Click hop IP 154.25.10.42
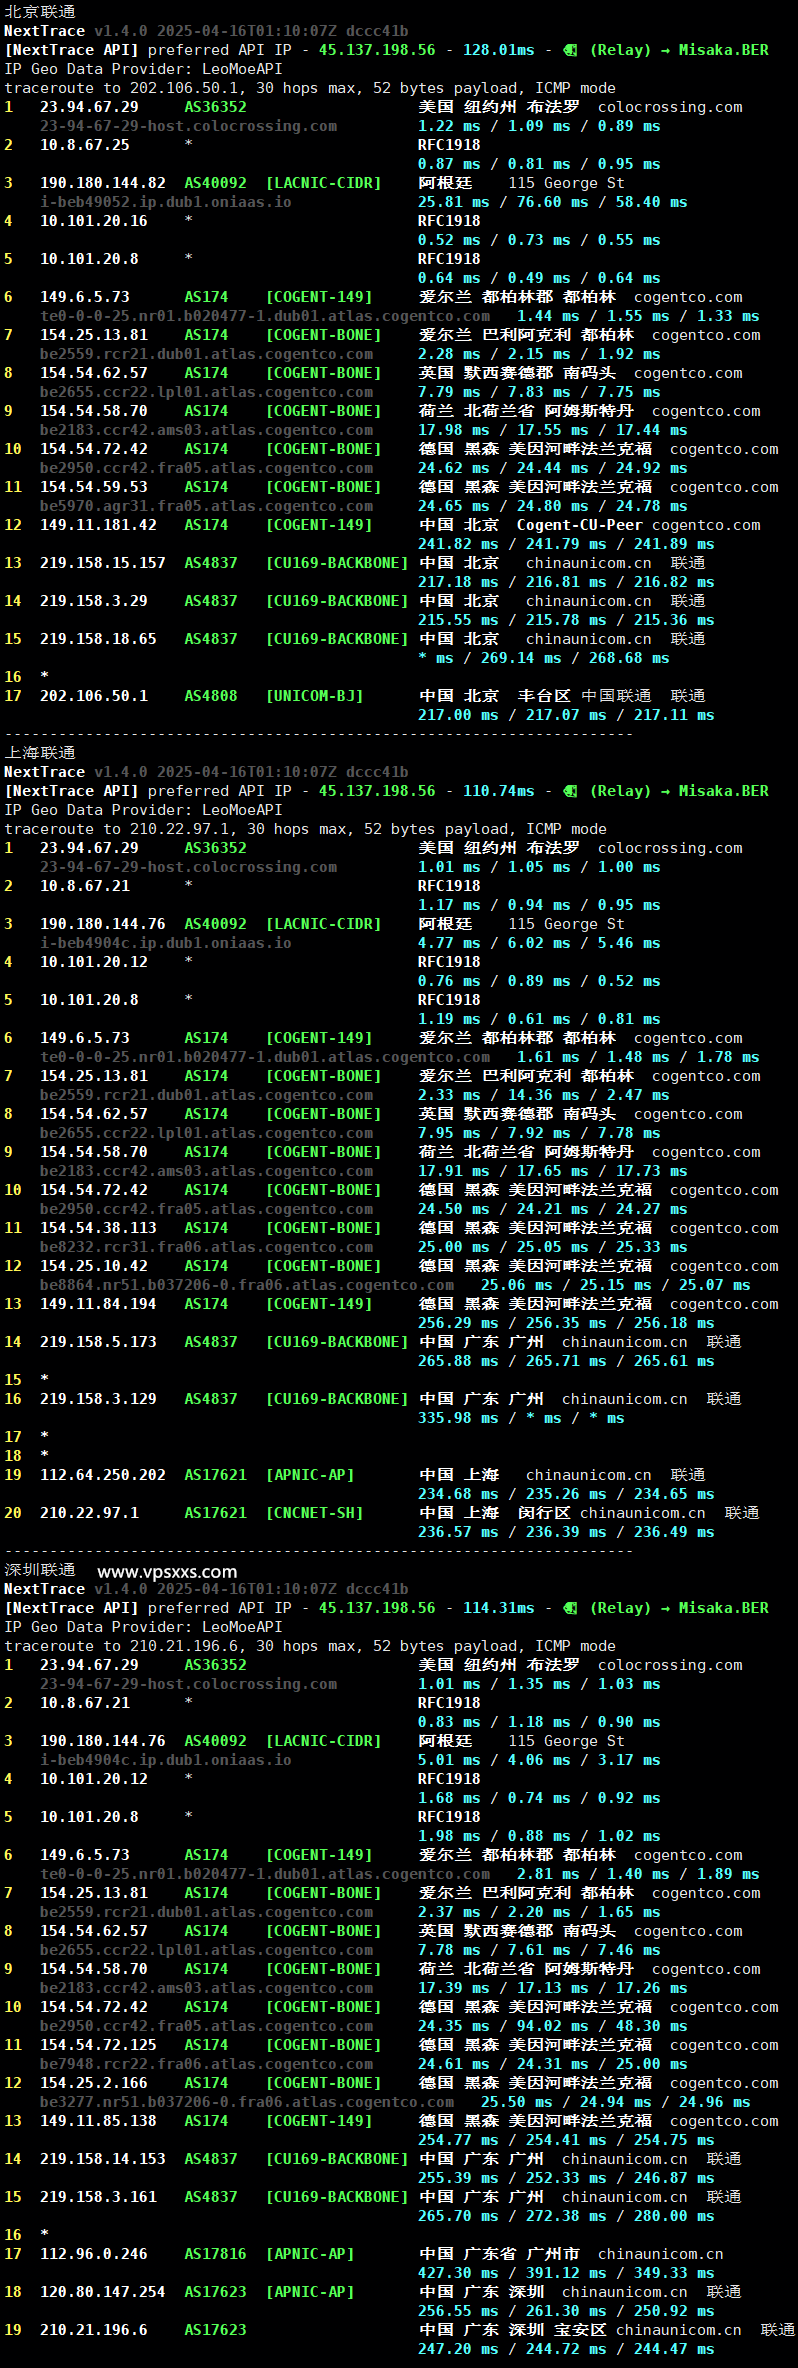The image size is (798, 2368). click(94, 1266)
